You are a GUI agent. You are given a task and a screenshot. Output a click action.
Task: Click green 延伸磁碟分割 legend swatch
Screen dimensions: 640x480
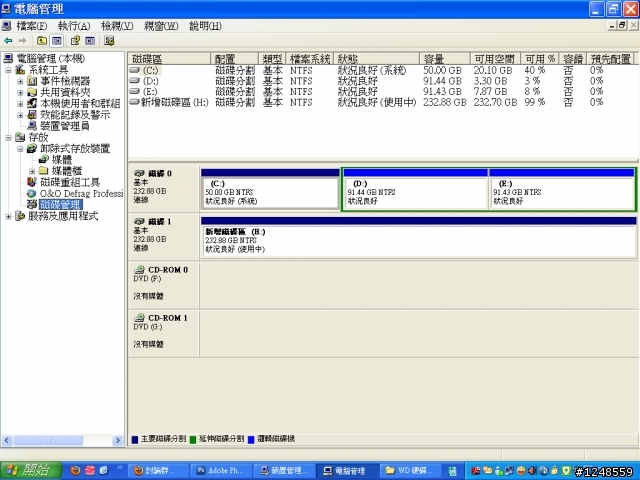pos(193,439)
